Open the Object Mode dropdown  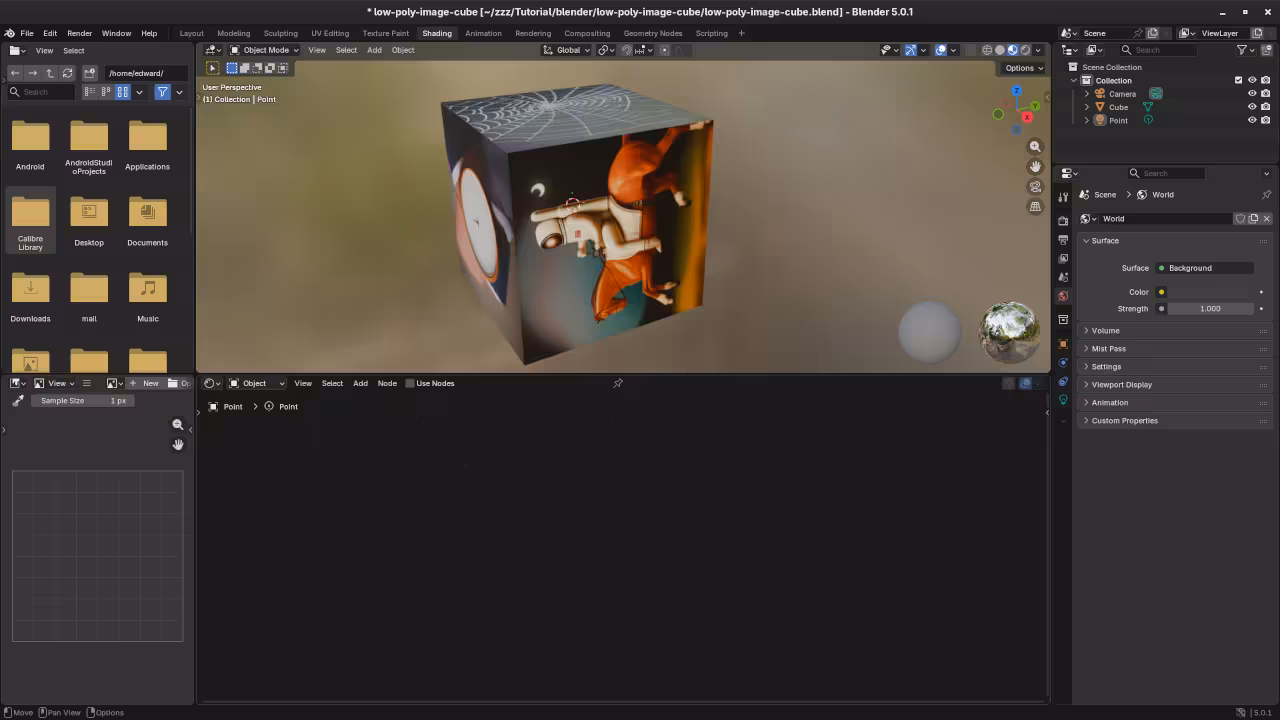click(263, 50)
